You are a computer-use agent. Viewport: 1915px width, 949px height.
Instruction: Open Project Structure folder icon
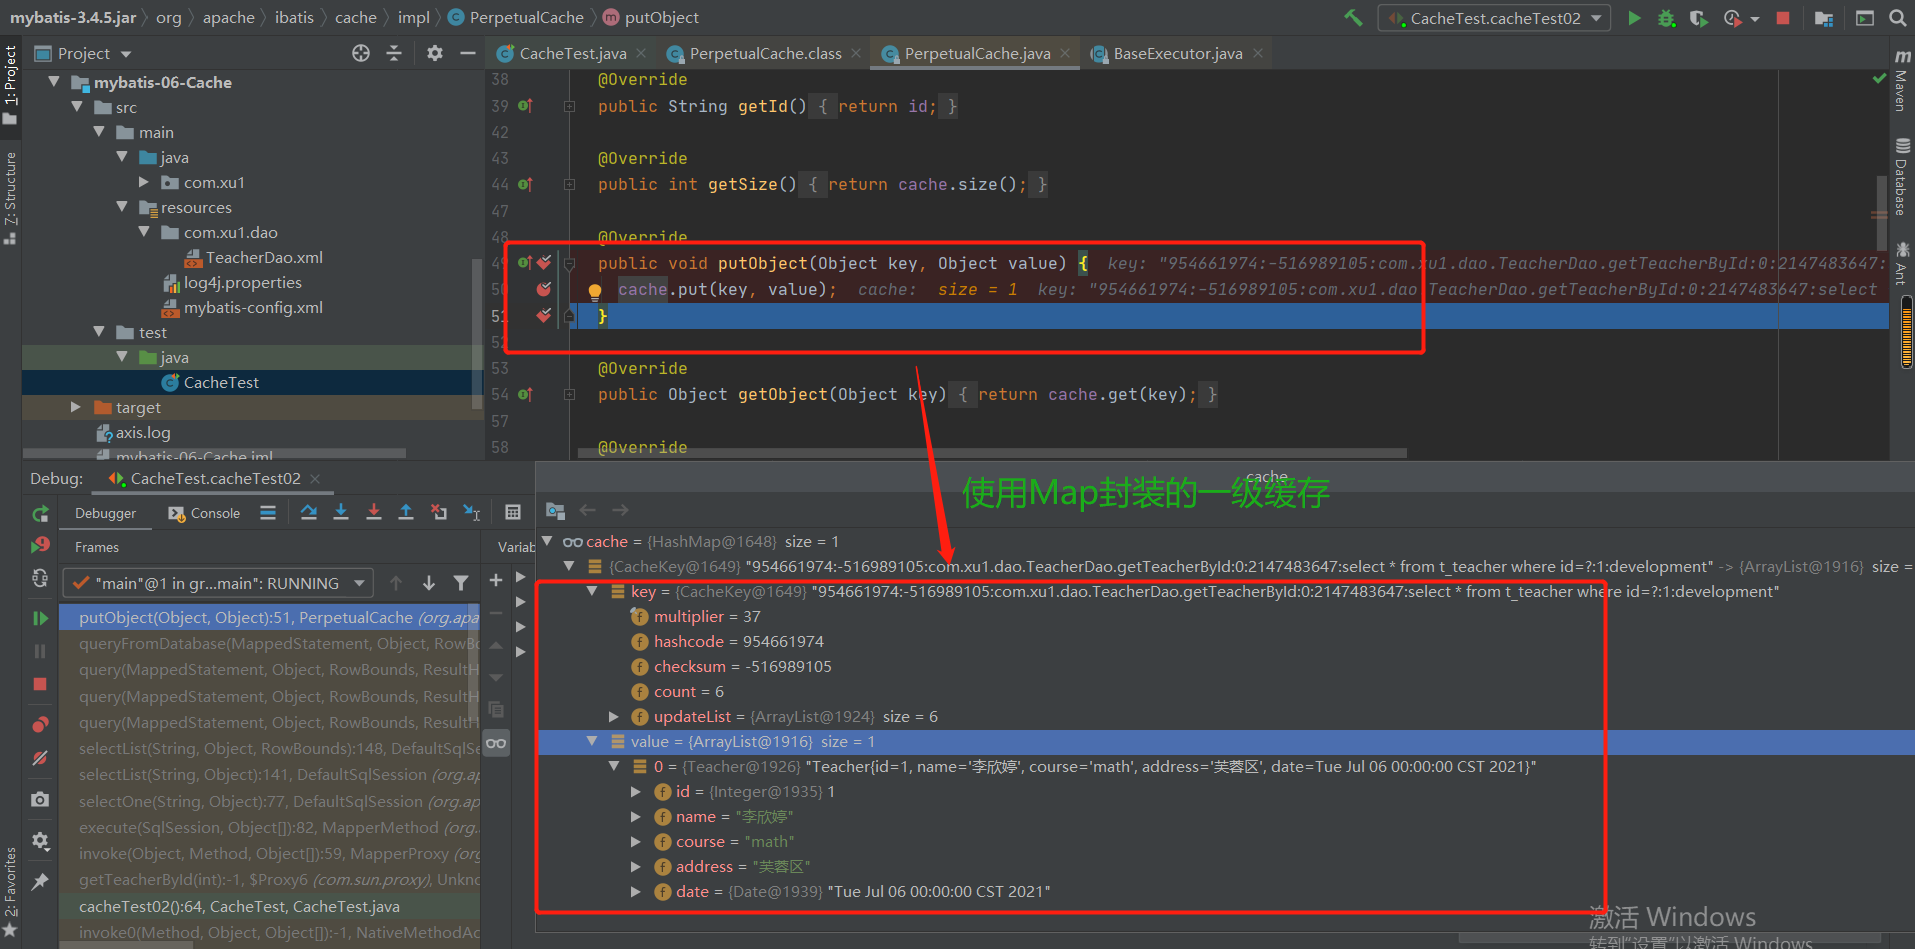pos(1824,18)
